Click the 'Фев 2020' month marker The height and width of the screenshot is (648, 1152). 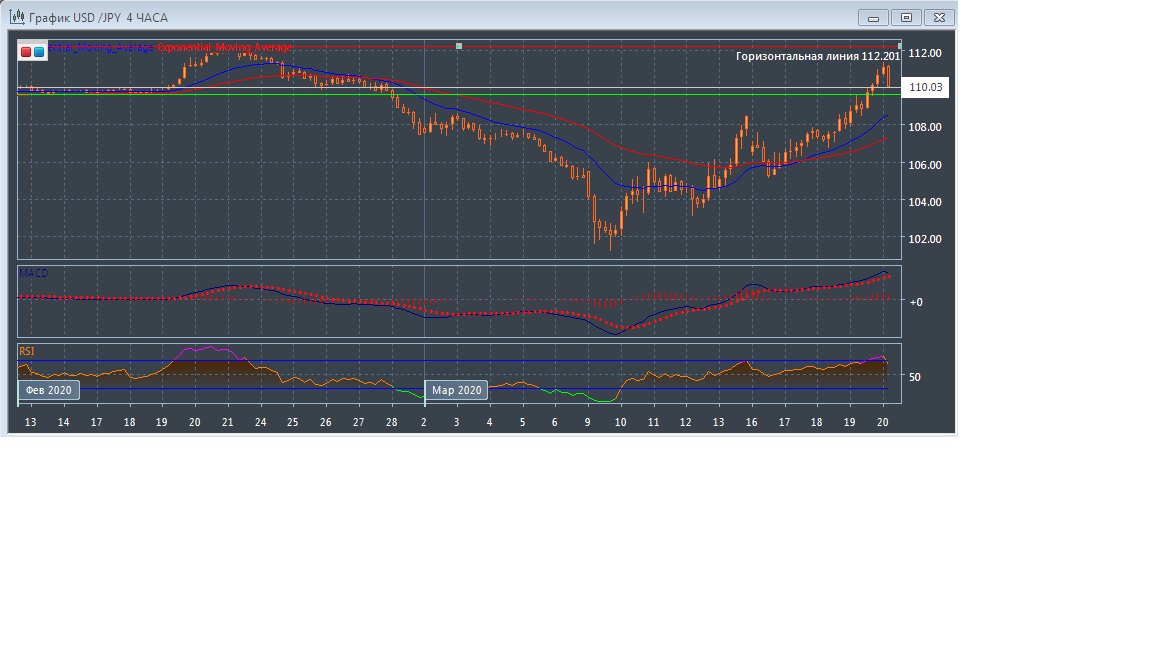click(x=48, y=390)
